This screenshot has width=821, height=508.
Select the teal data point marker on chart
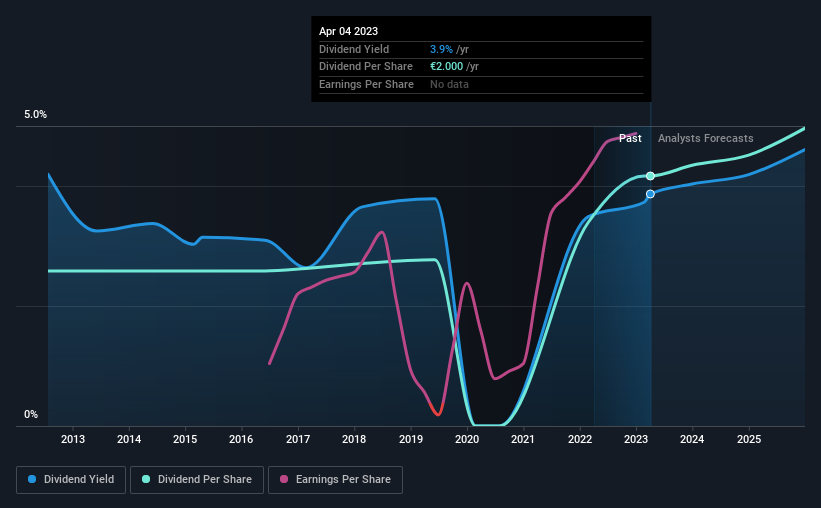pyautogui.click(x=650, y=176)
